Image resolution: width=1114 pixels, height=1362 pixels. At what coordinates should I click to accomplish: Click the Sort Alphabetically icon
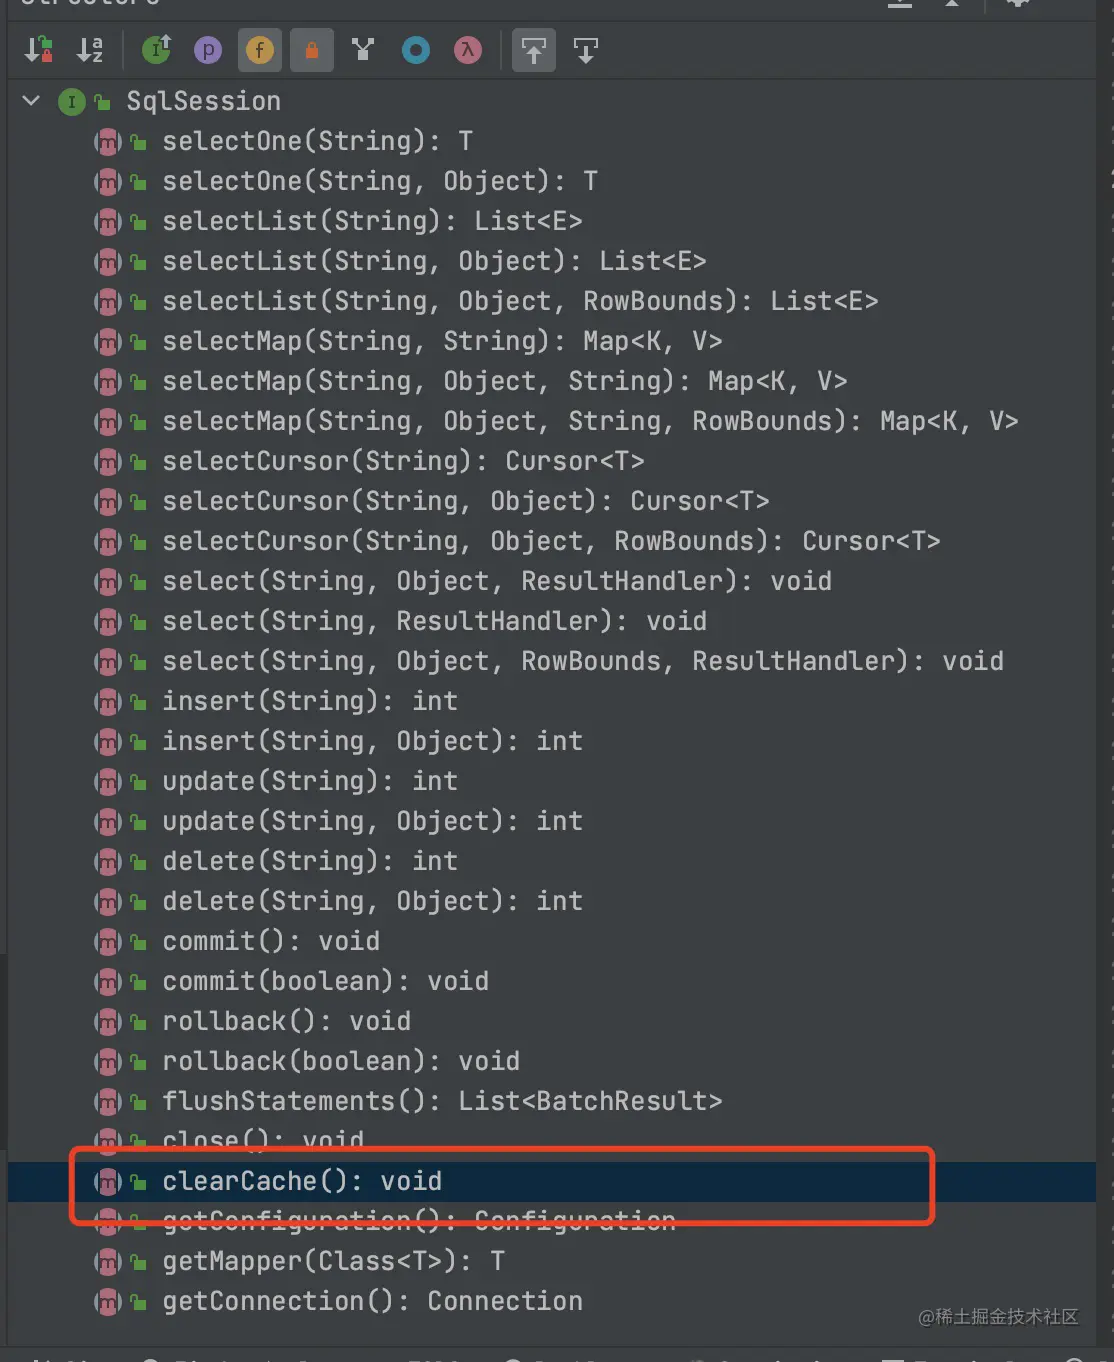pos(90,49)
